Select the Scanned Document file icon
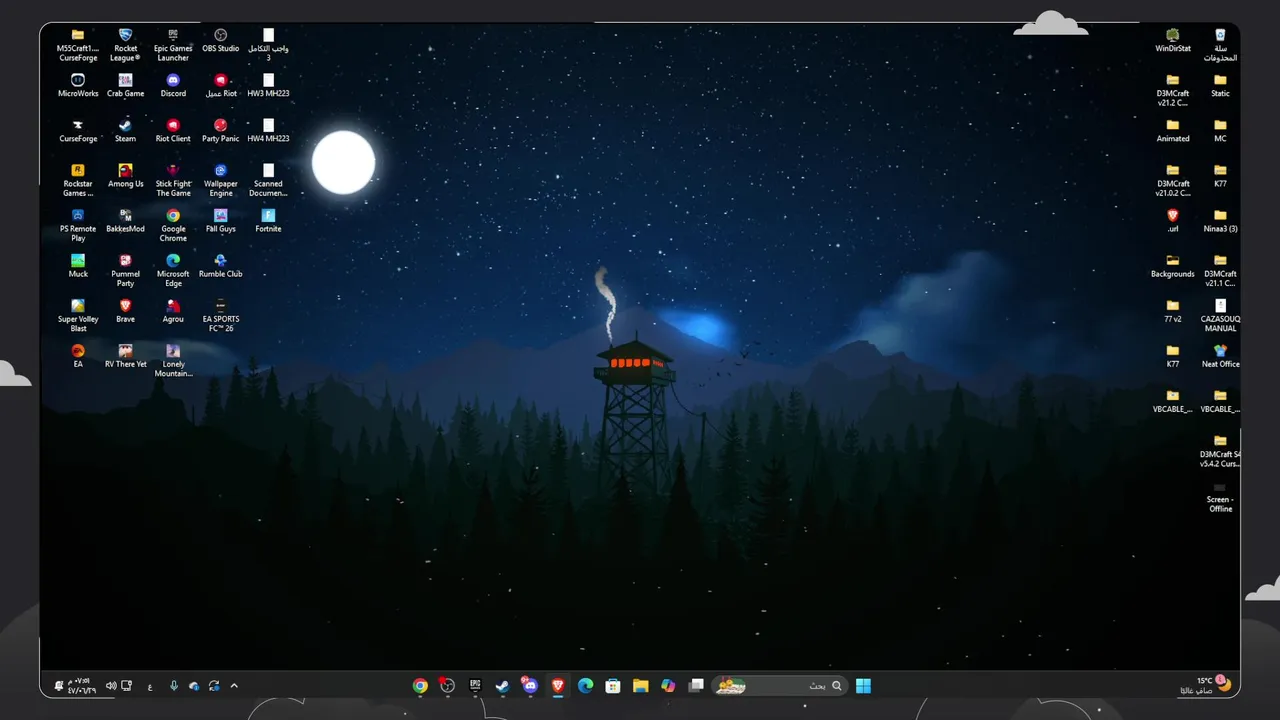 [x=268, y=181]
